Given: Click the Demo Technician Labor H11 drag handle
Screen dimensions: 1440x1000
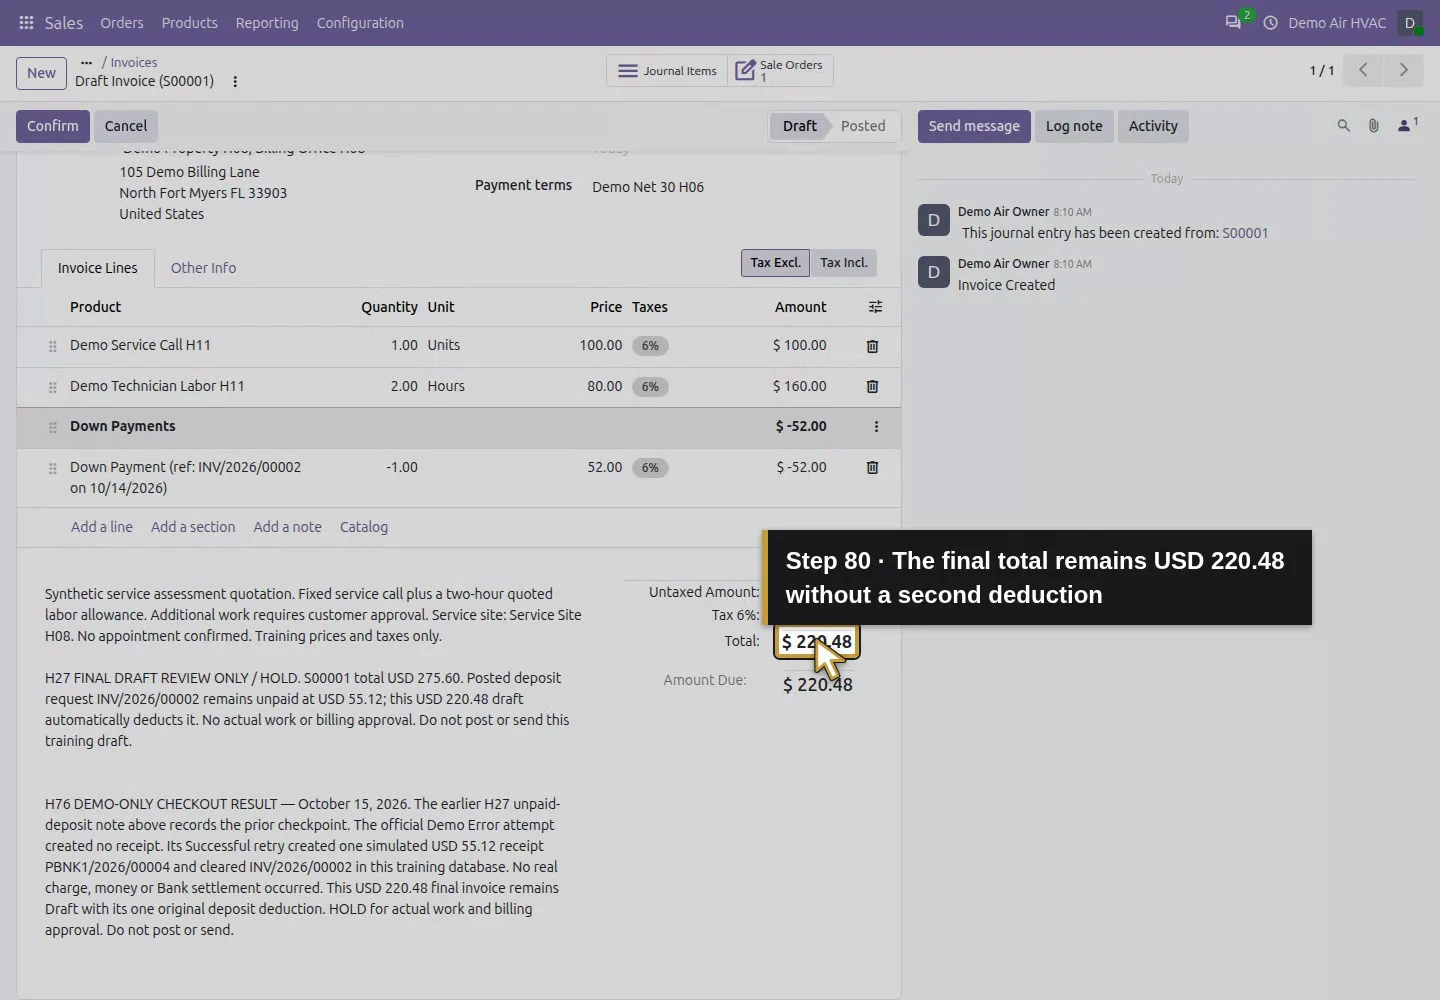Looking at the screenshot, I should pyautogui.click(x=53, y=387).
